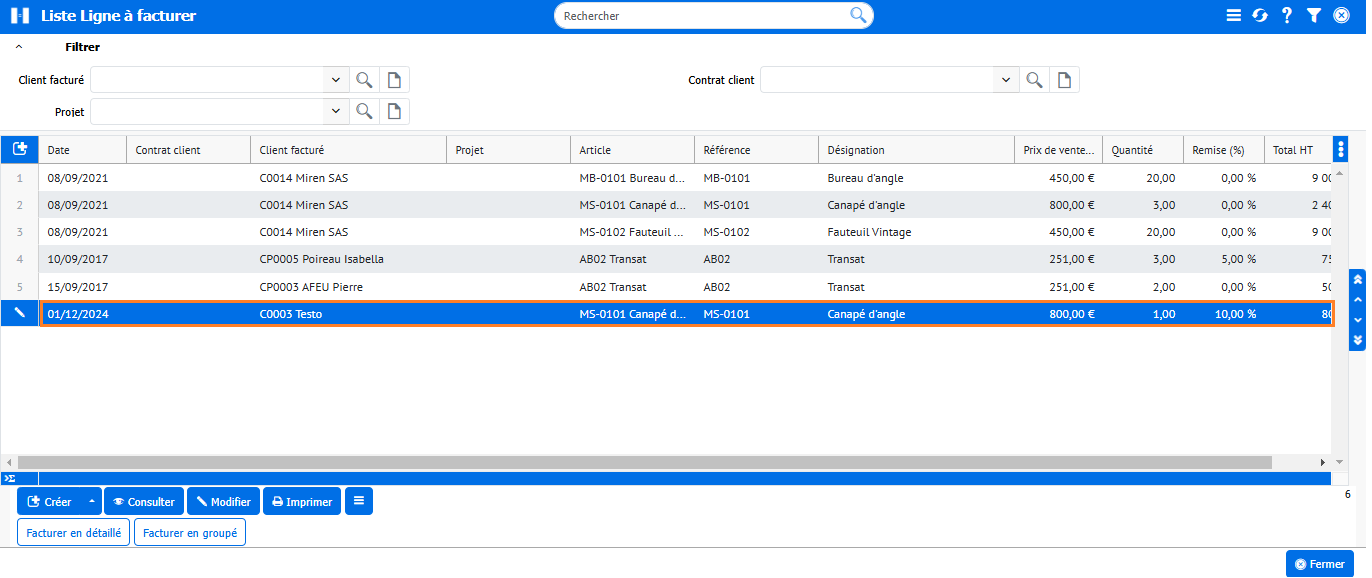Collapse the Filtrer section
Image resolution: width=1372 pixels, height=578 pixels.
click(19, 47)
